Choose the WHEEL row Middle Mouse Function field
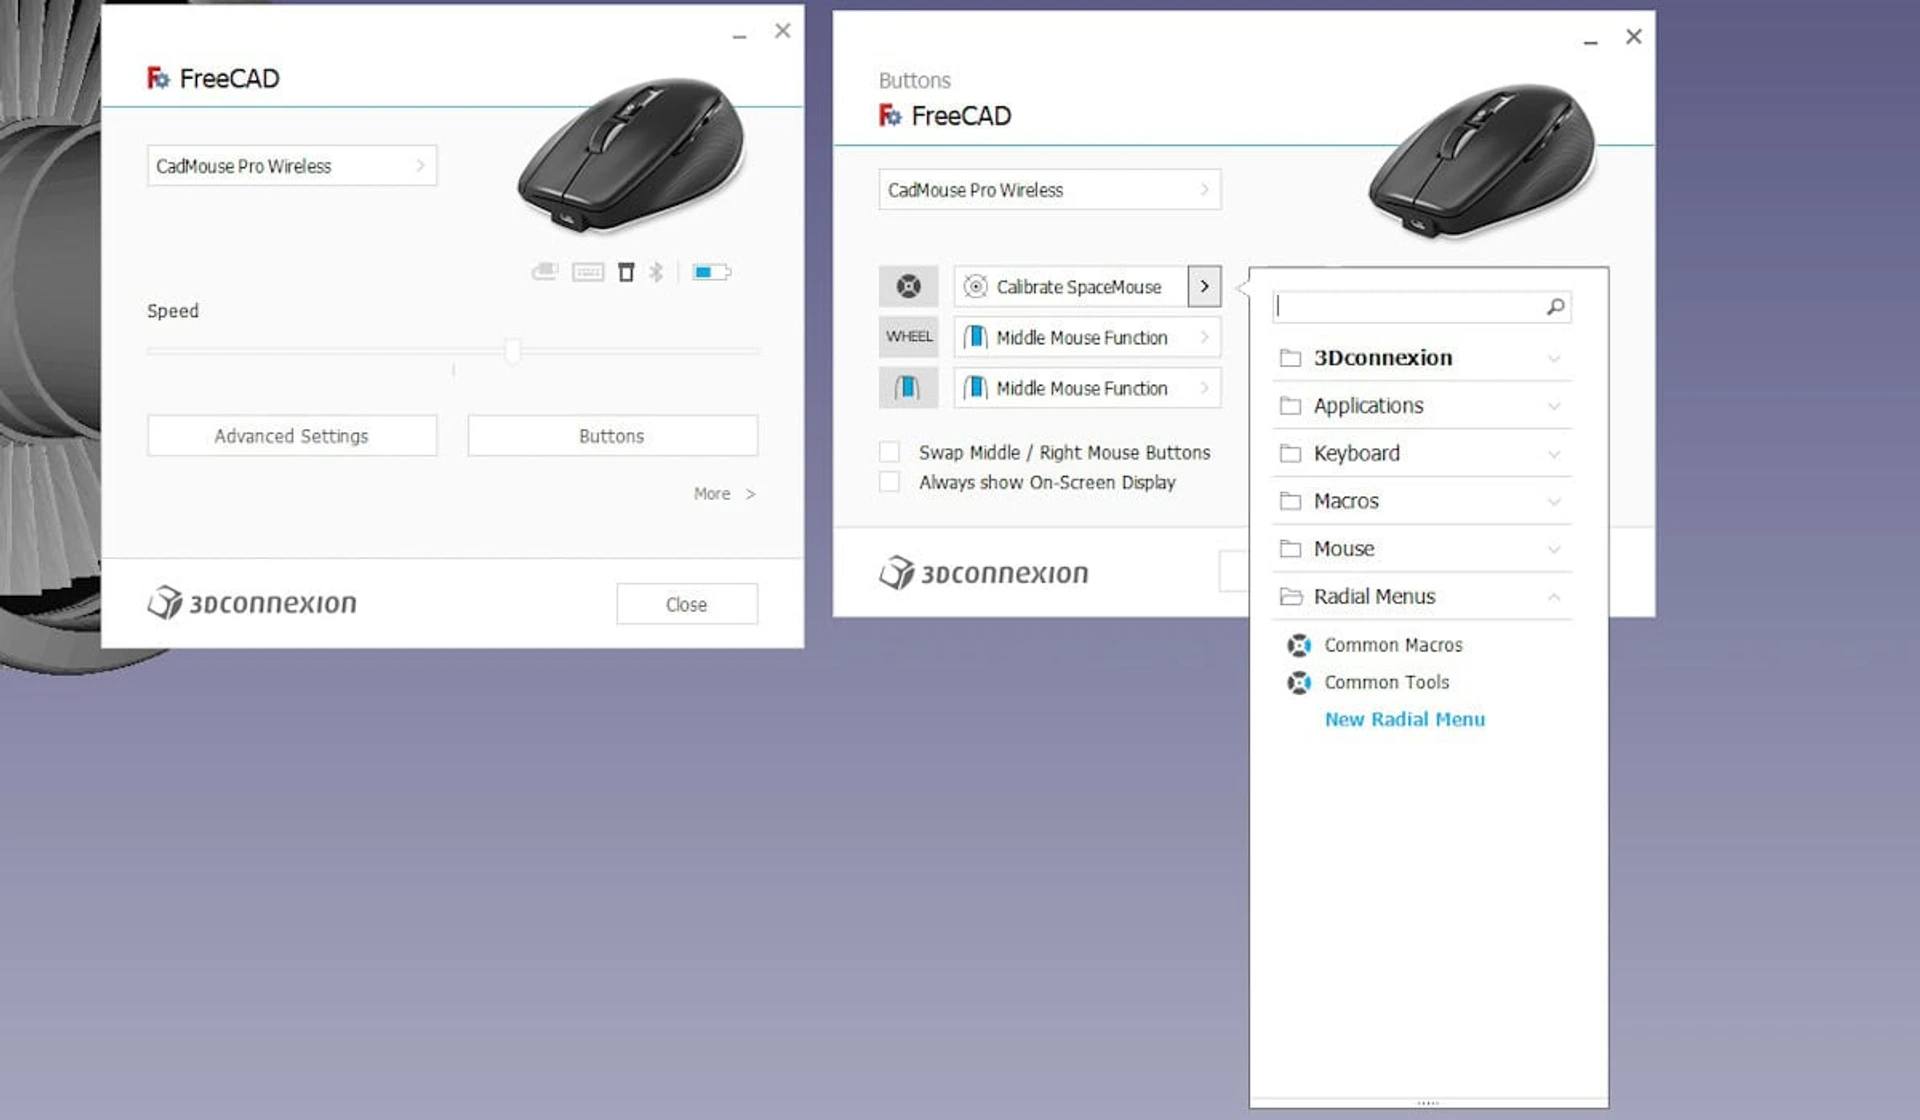The width and height of the screenshot is (1920, 1120). click(1087, 337)
